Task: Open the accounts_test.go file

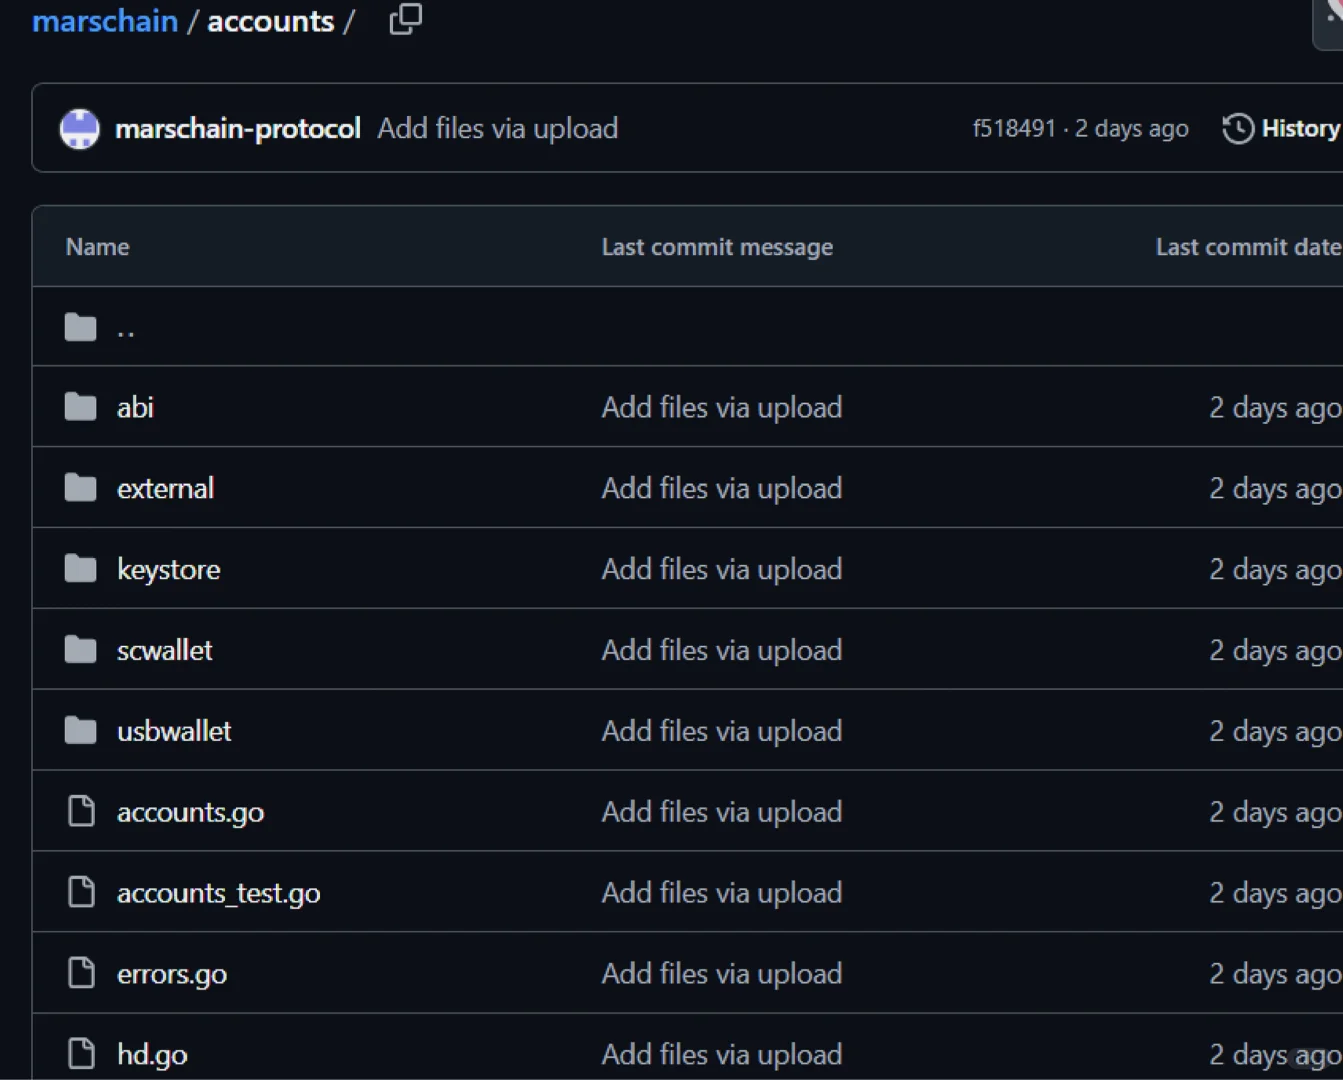Action: (218, 893)
